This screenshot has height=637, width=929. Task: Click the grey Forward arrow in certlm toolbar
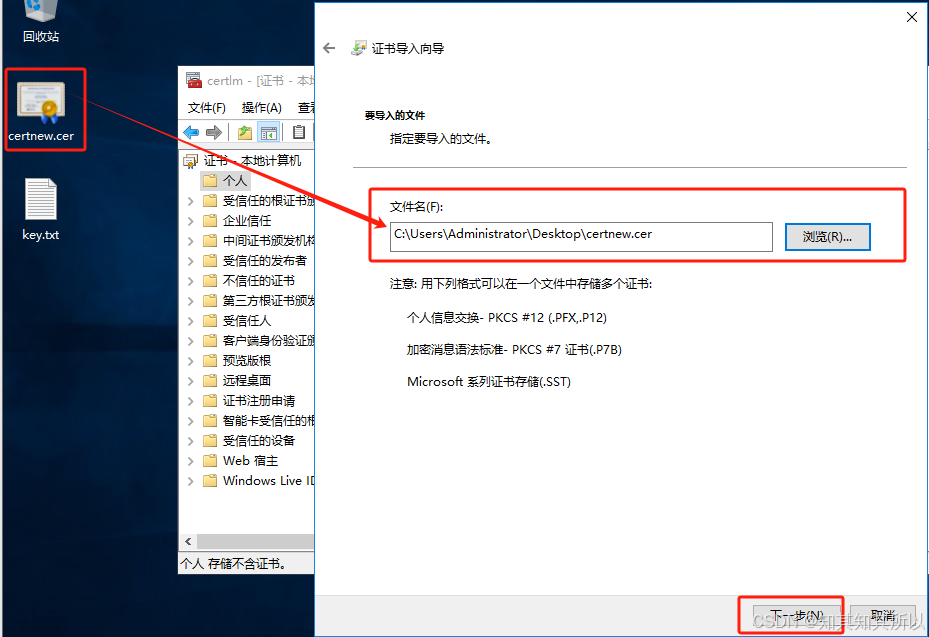[x=213, y=132]
